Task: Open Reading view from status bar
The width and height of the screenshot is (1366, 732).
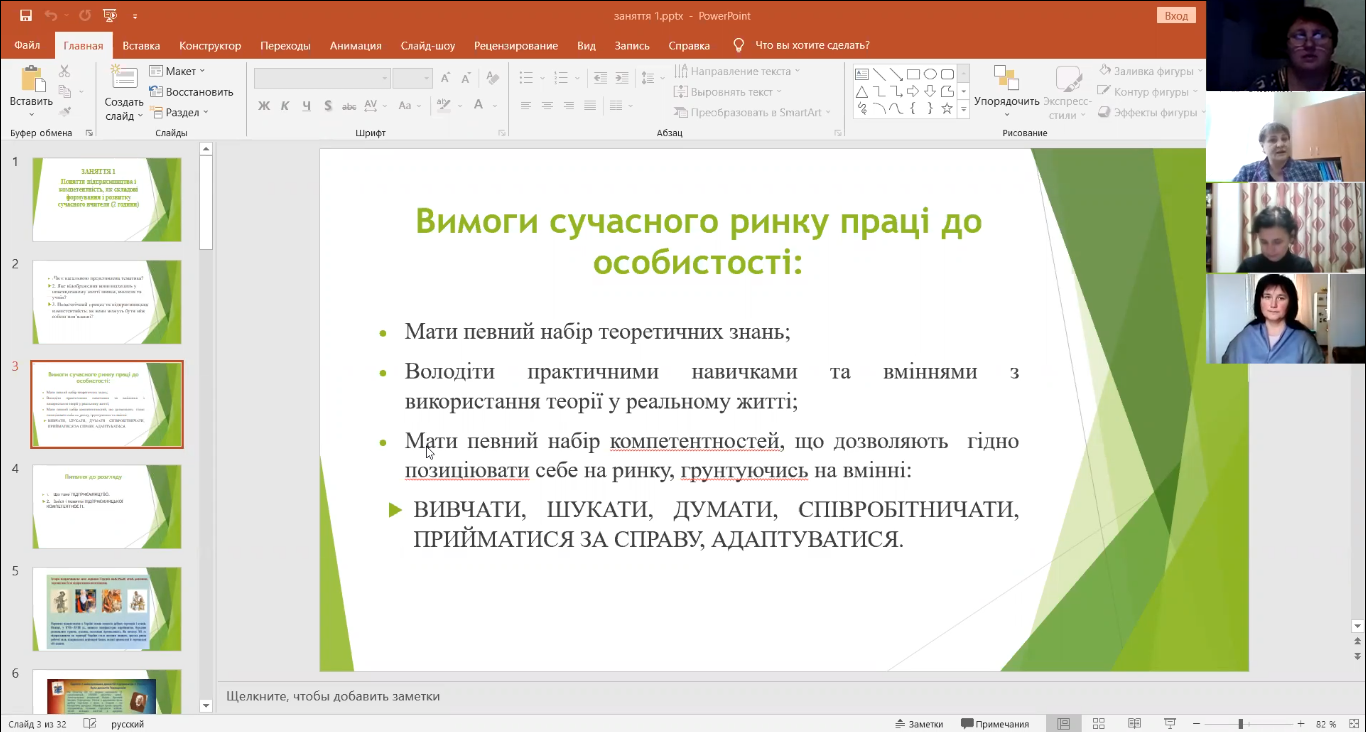Action: click(1133, 724)
